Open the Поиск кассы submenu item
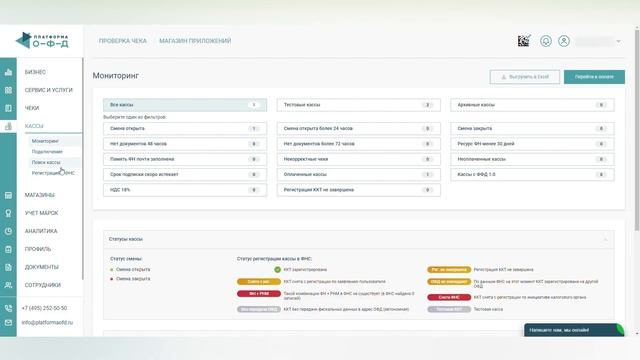The width and height of the screenshot is (640, 360). (46, 162)
